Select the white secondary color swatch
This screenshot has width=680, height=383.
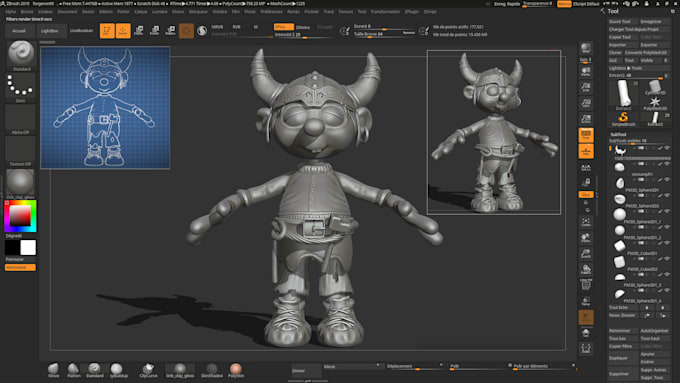coord(28,248)
